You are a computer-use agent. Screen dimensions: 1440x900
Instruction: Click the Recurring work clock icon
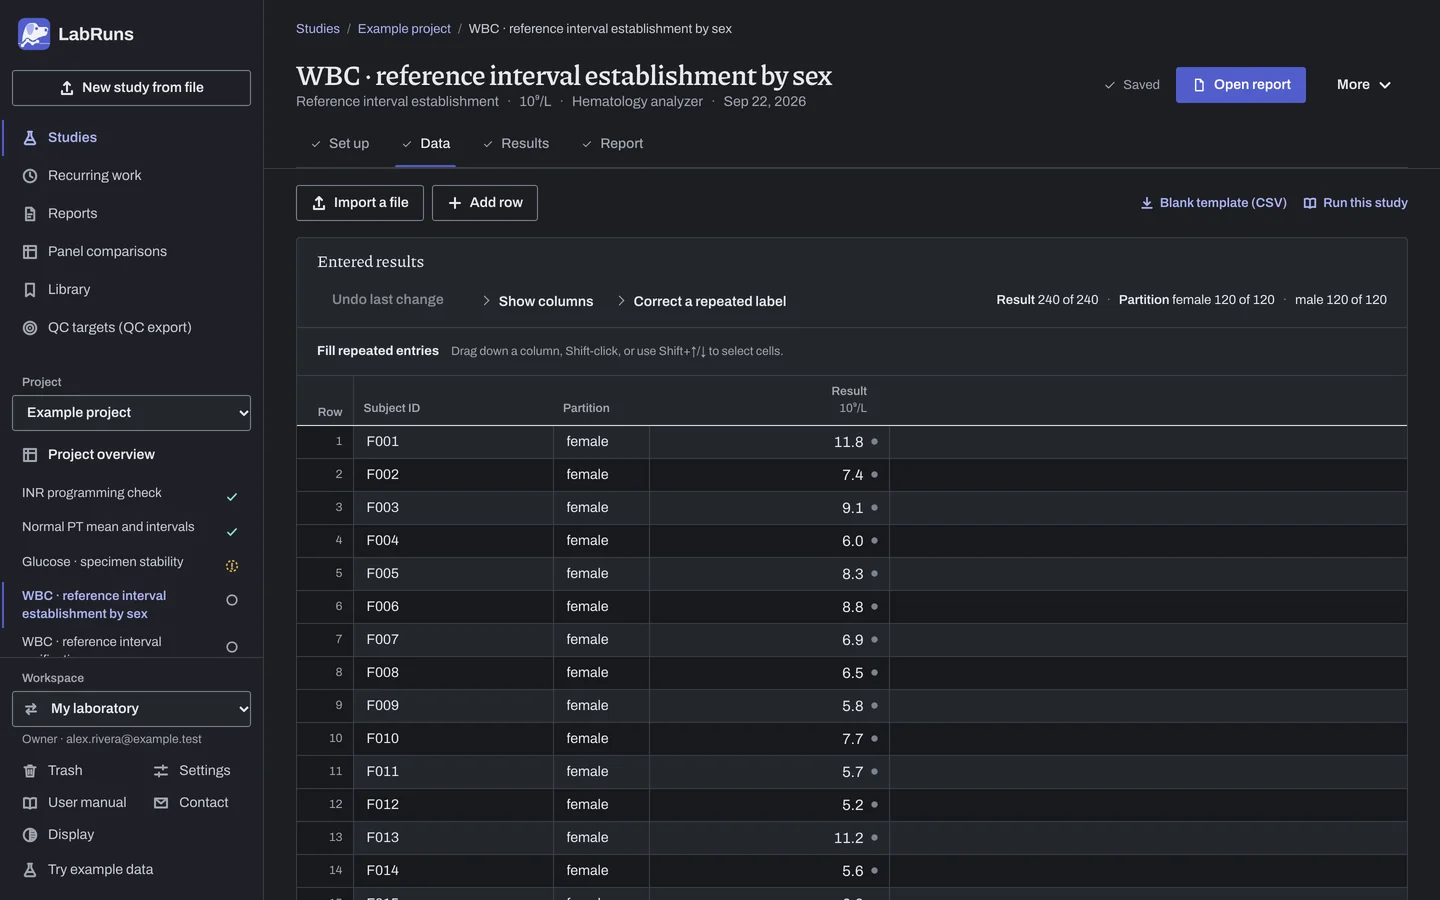point(30,176)
